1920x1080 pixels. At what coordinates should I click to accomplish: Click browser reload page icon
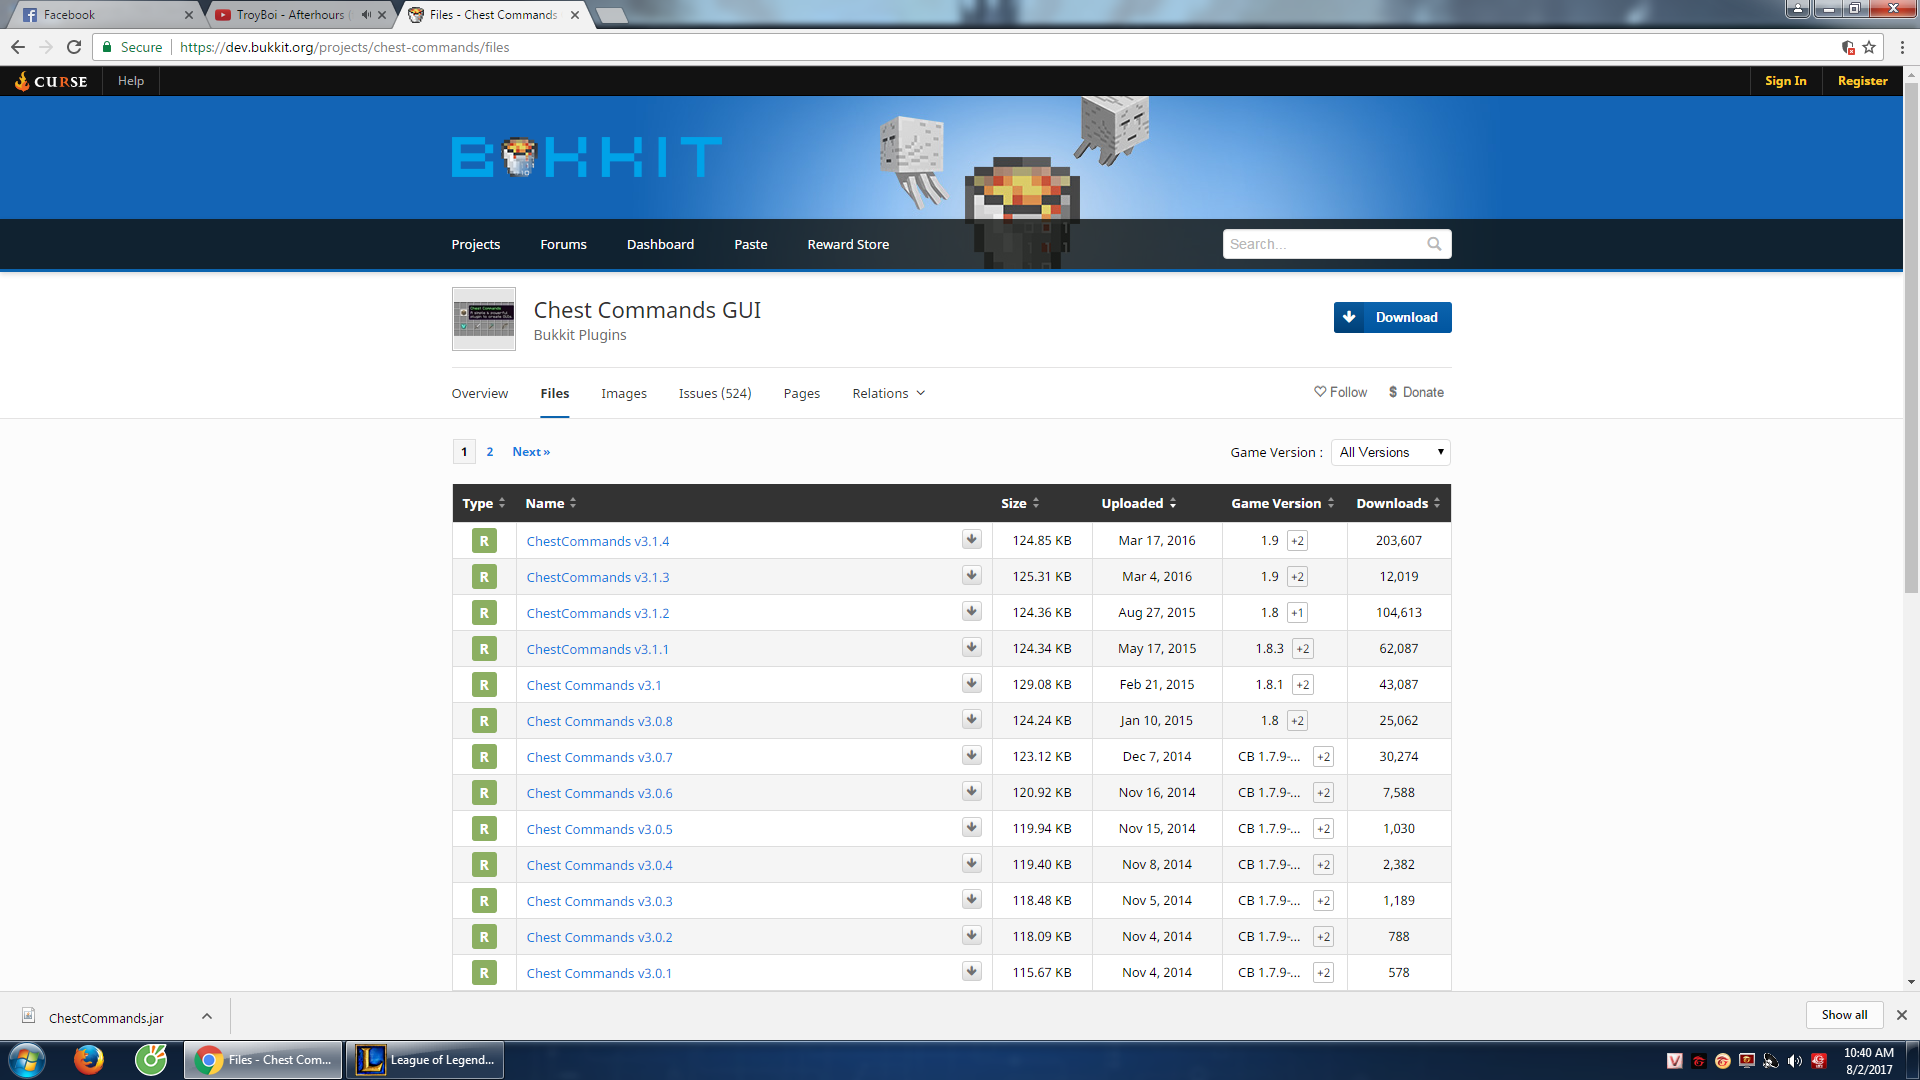tap(74, 47)
